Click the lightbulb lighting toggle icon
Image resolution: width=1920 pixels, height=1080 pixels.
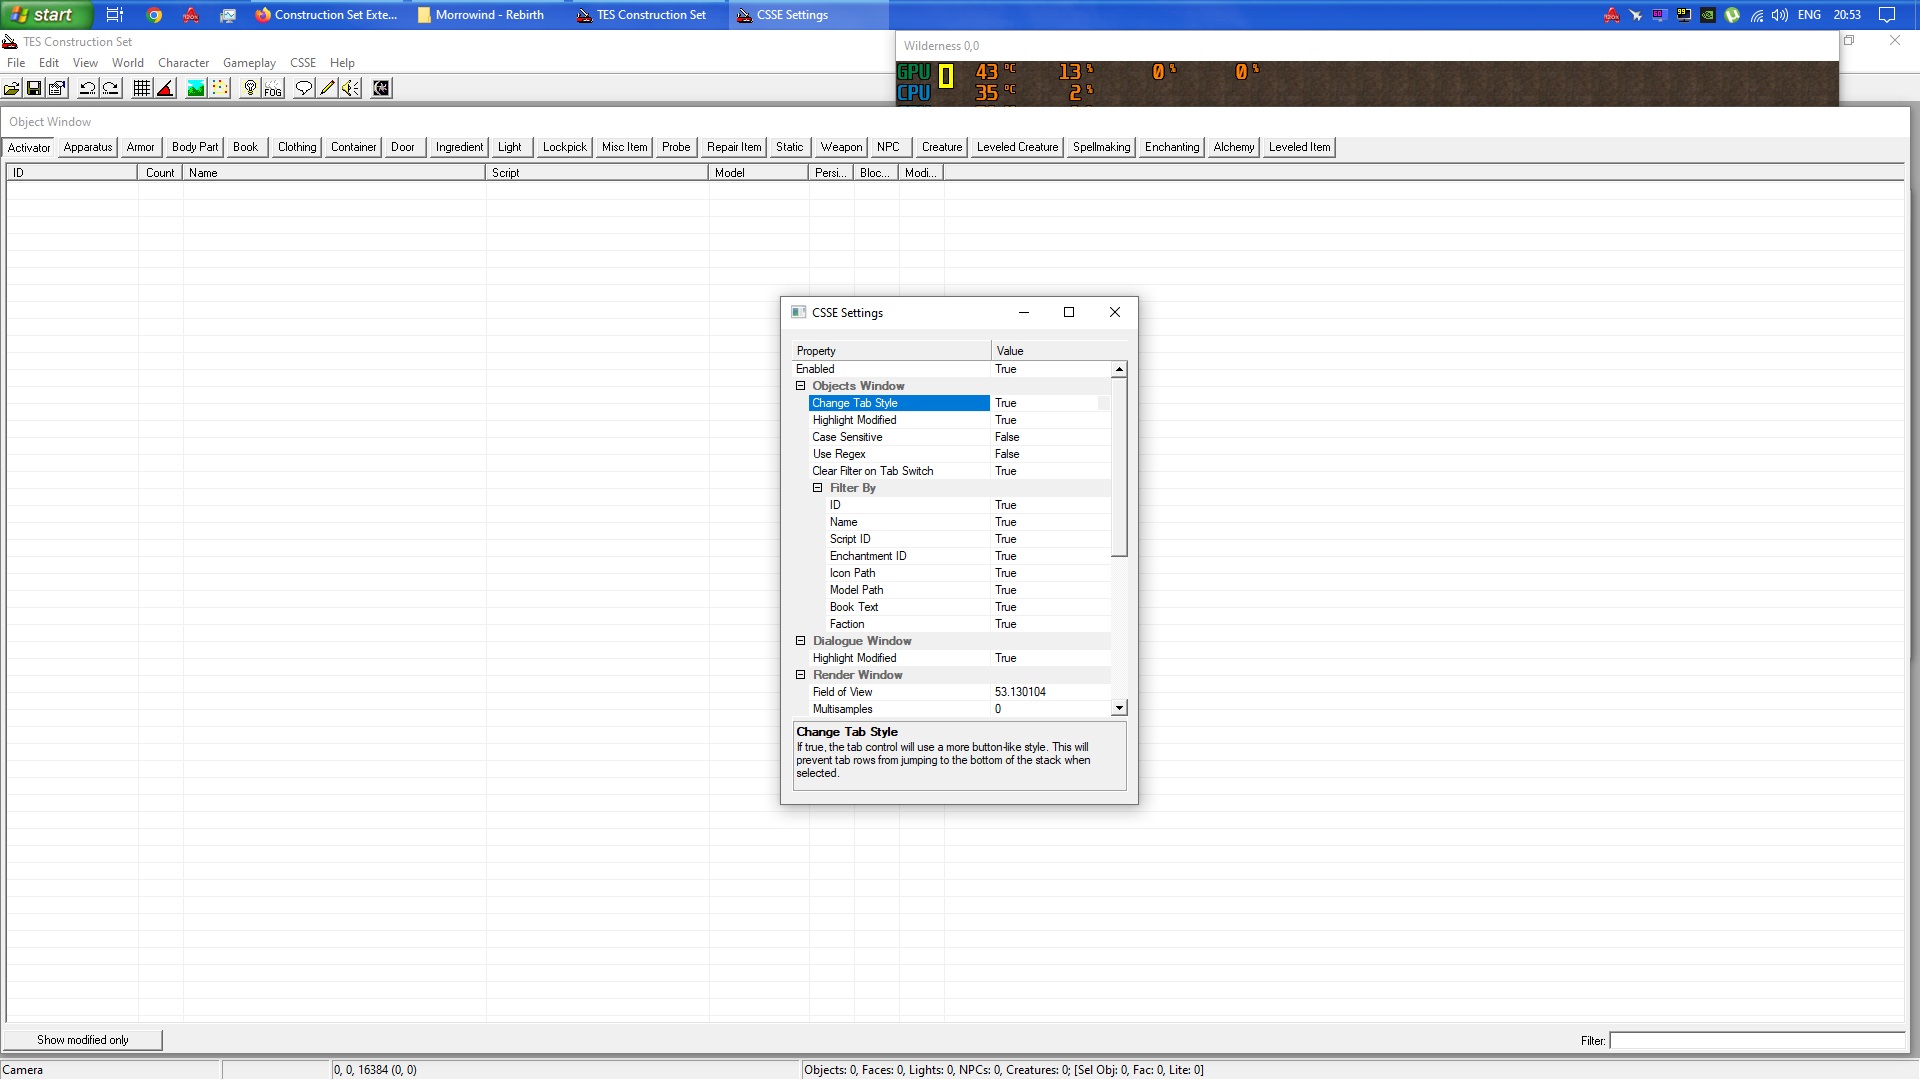tap(250, 89)
